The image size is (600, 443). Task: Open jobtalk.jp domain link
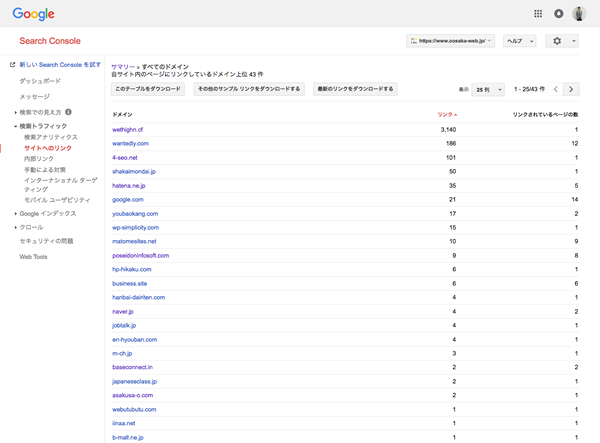(124, 325)
